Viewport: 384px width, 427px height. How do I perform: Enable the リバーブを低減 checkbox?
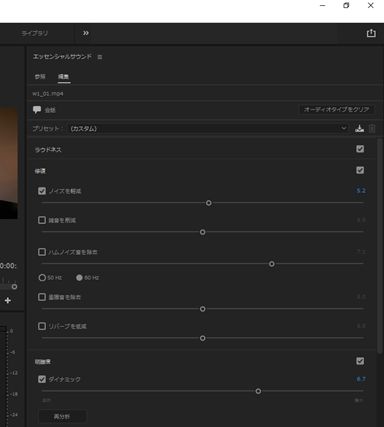[x=42, y=326]
